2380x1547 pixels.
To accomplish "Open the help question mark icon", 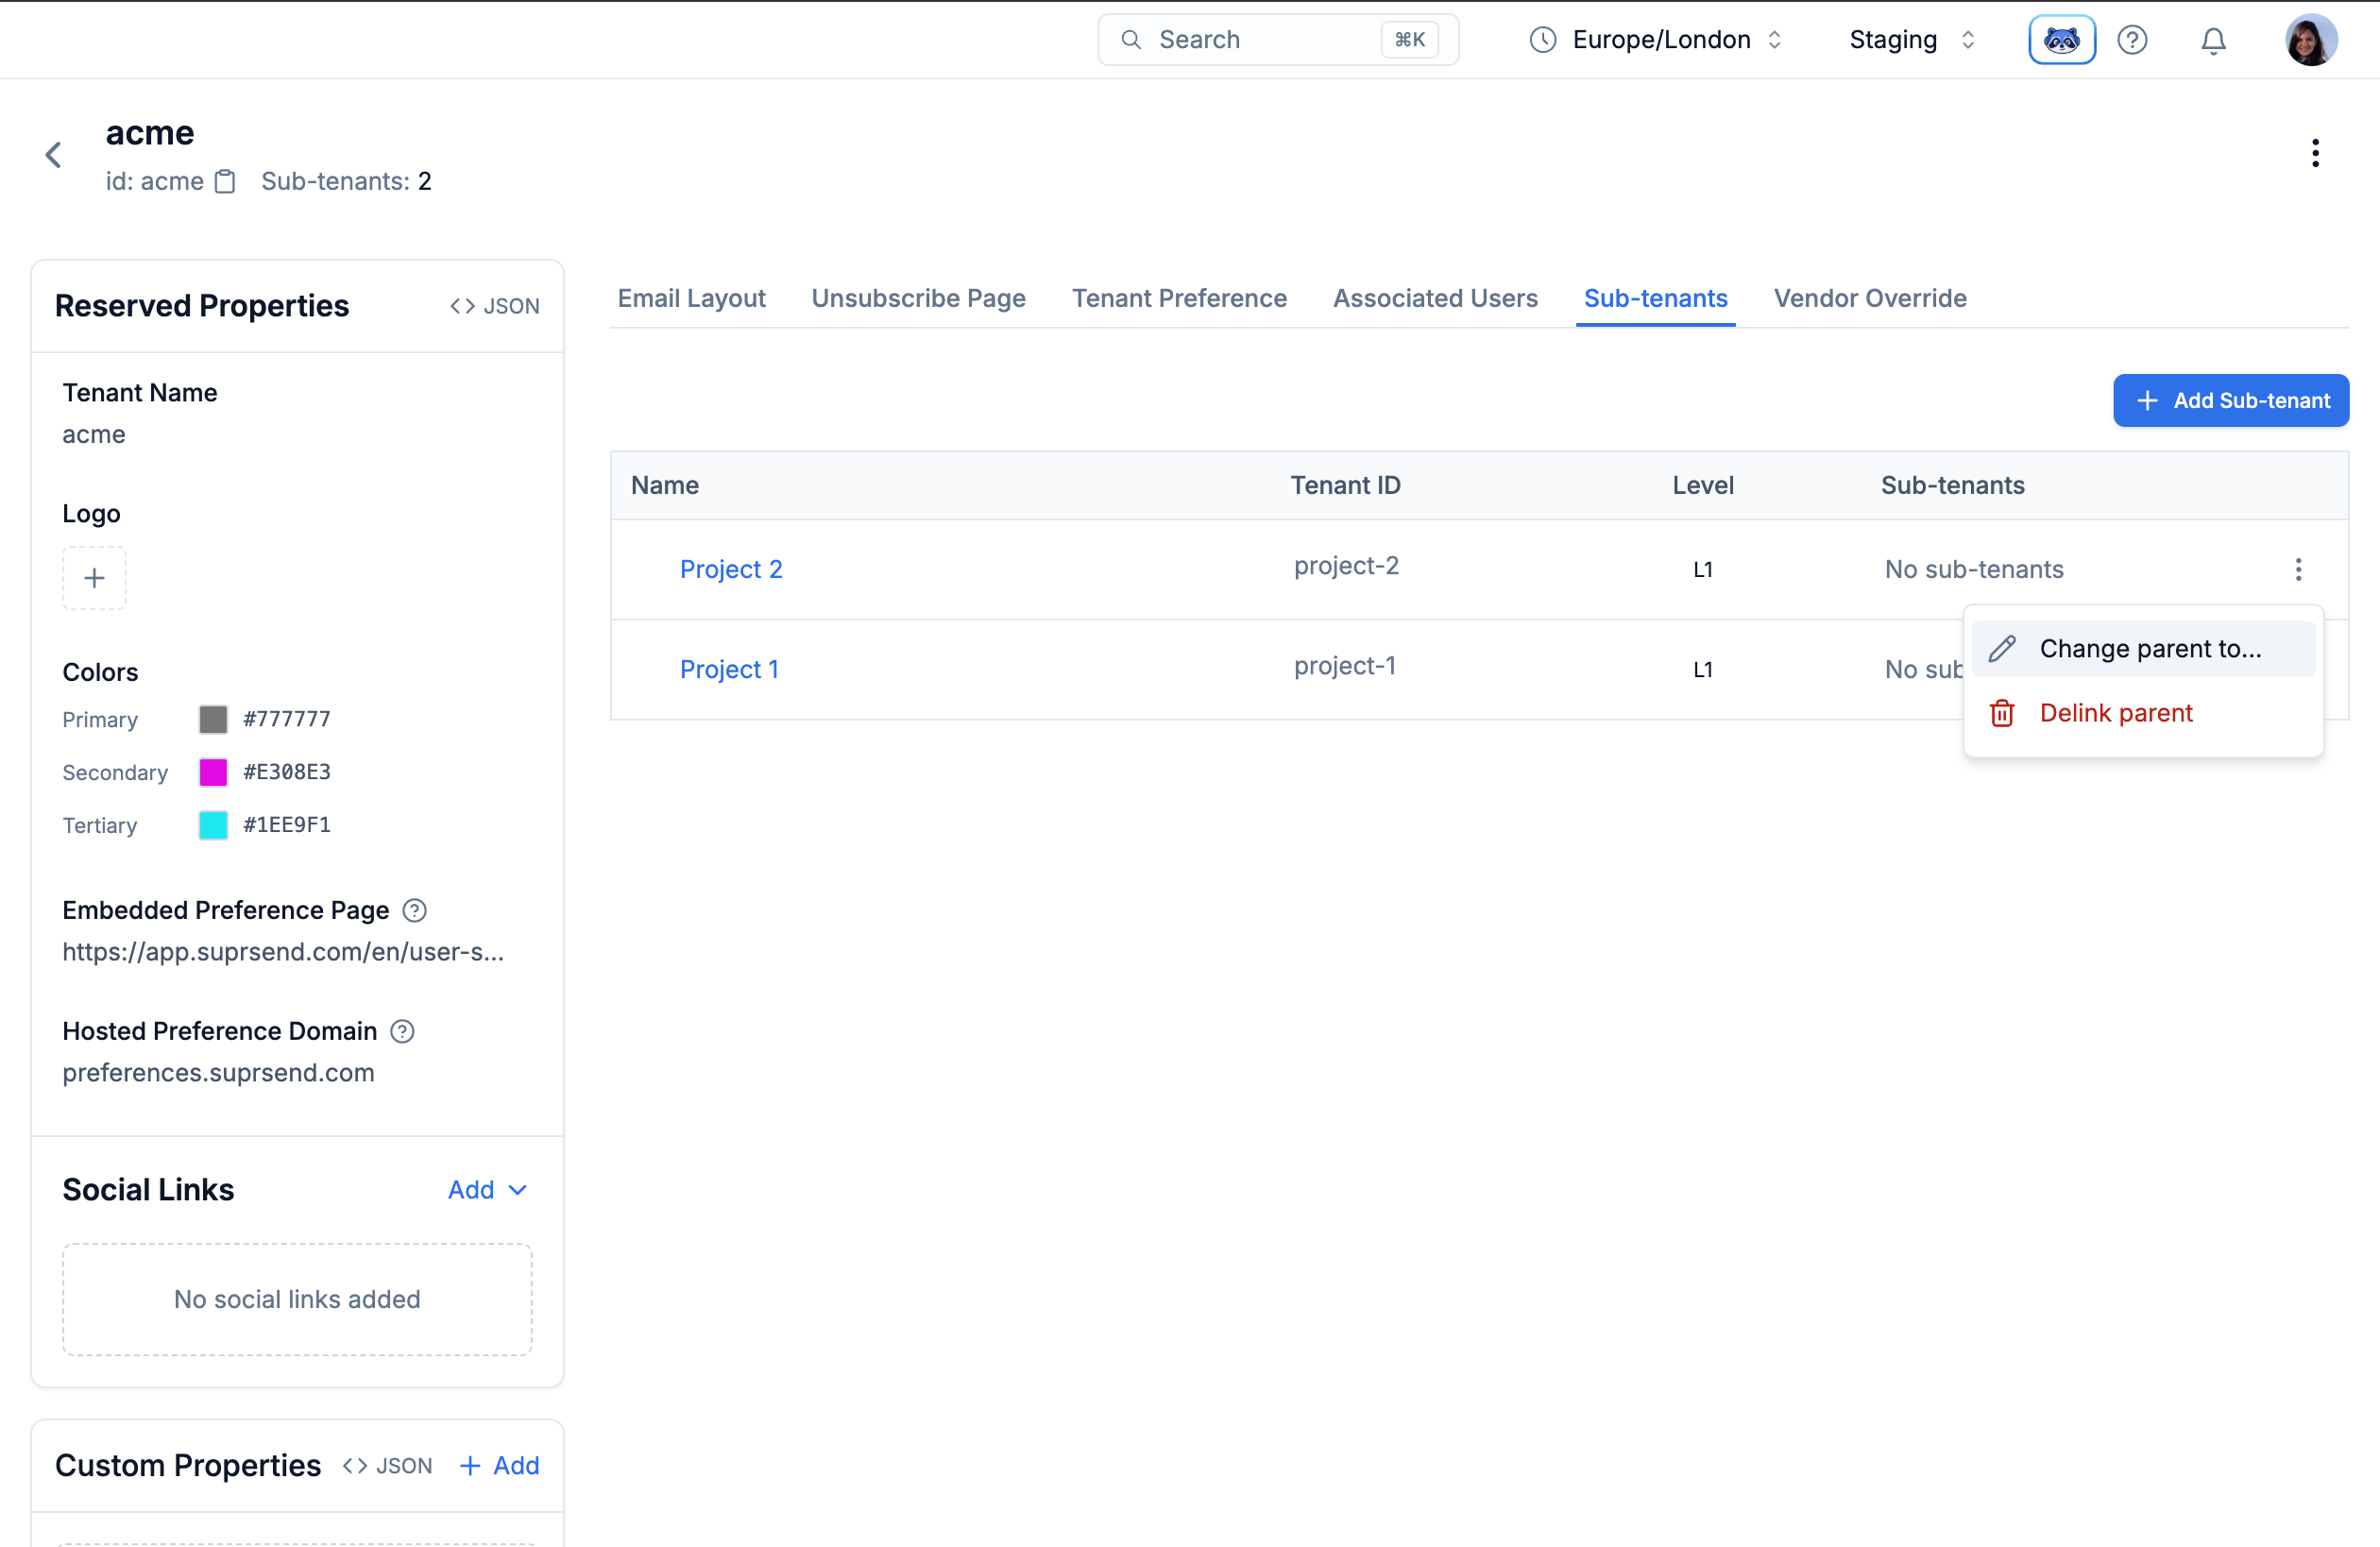I will tap(2132, 40).
